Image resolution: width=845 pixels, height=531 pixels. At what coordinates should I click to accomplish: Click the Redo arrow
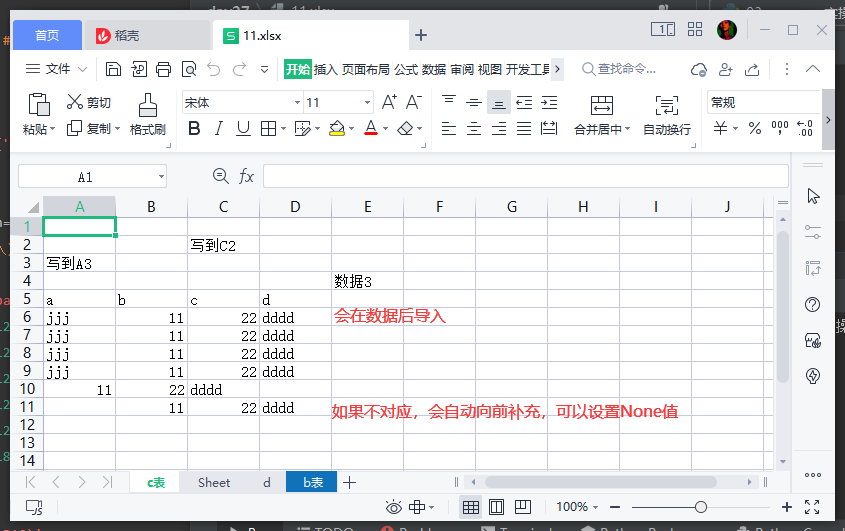click(239, 69)
